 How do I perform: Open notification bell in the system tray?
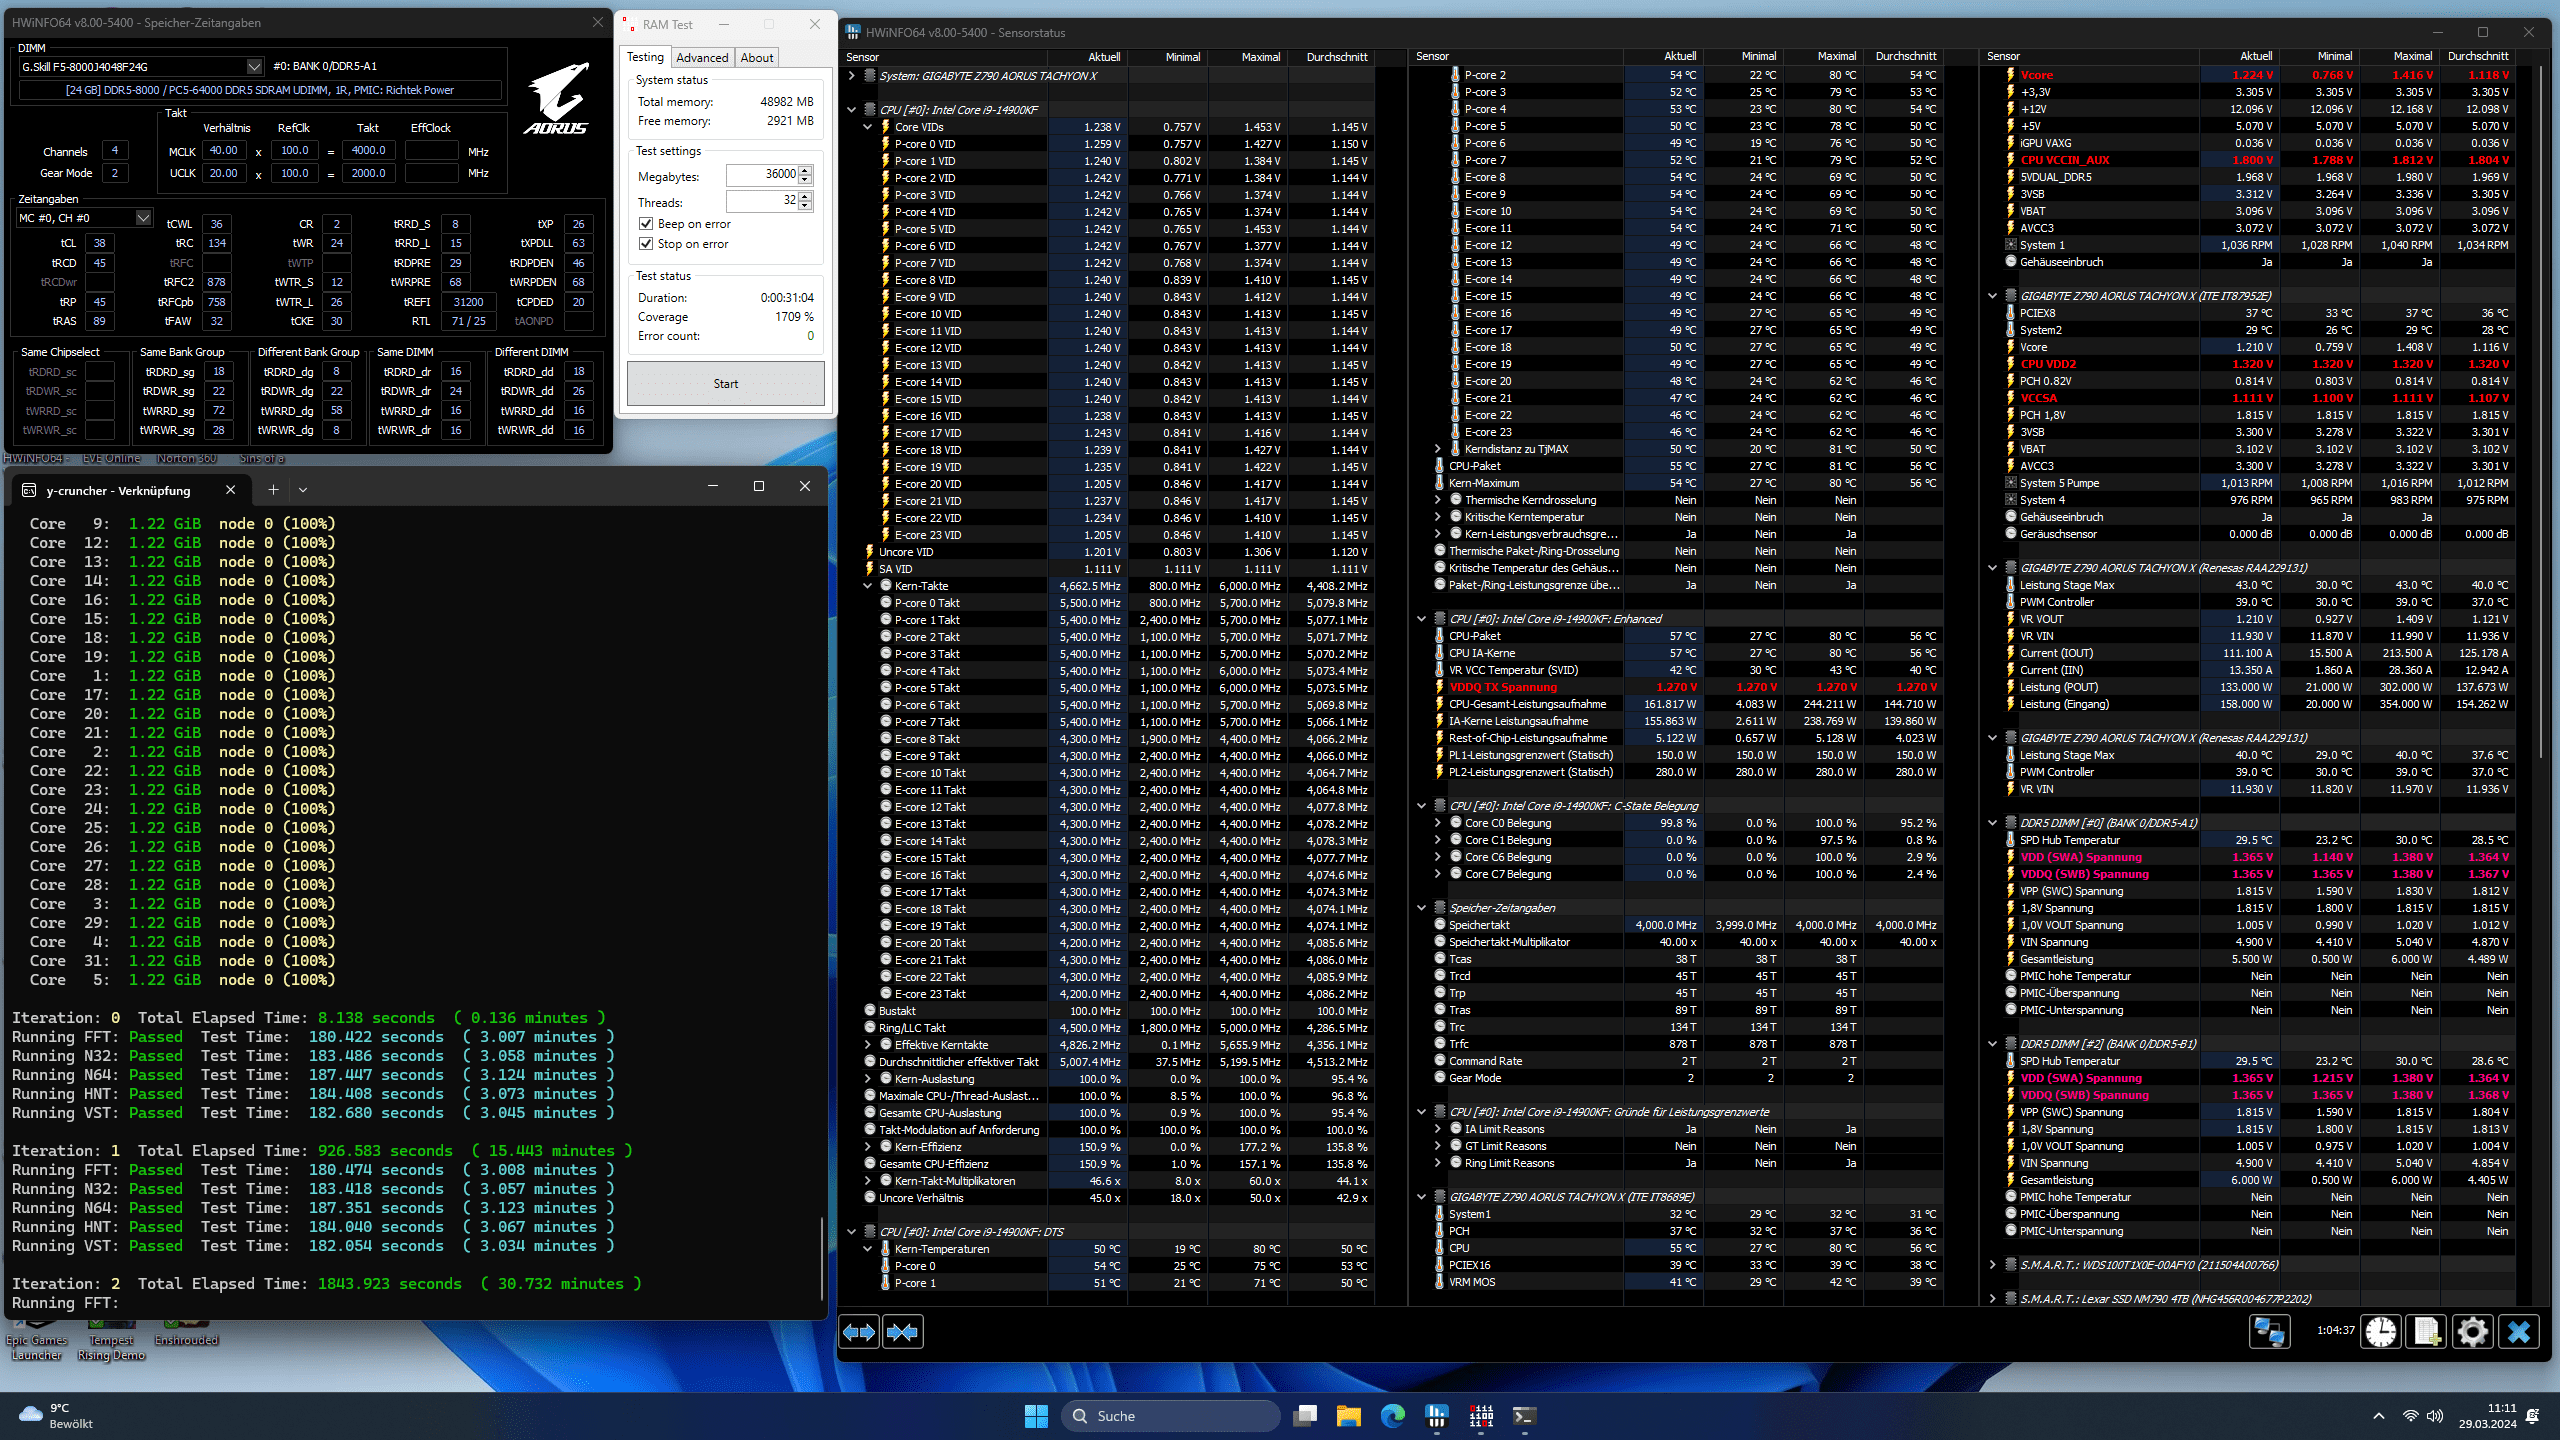pos(2533,1416)
